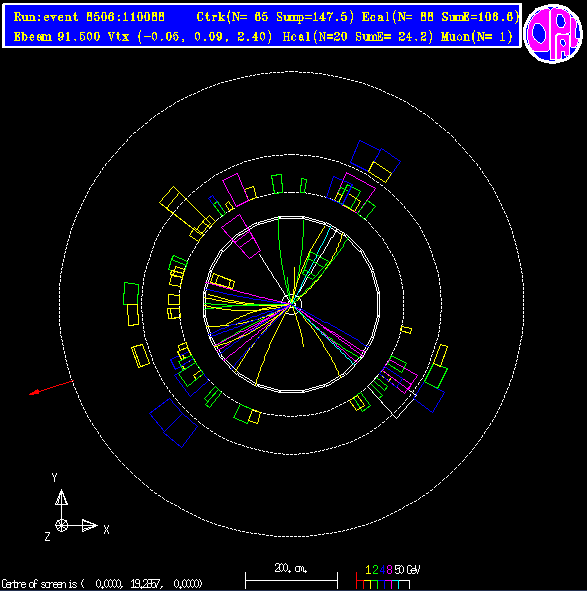The height and width of the screenshot is (591, 587).
Task: Click the yellow 1 GeV legend label
Action: tap(368, 570)
